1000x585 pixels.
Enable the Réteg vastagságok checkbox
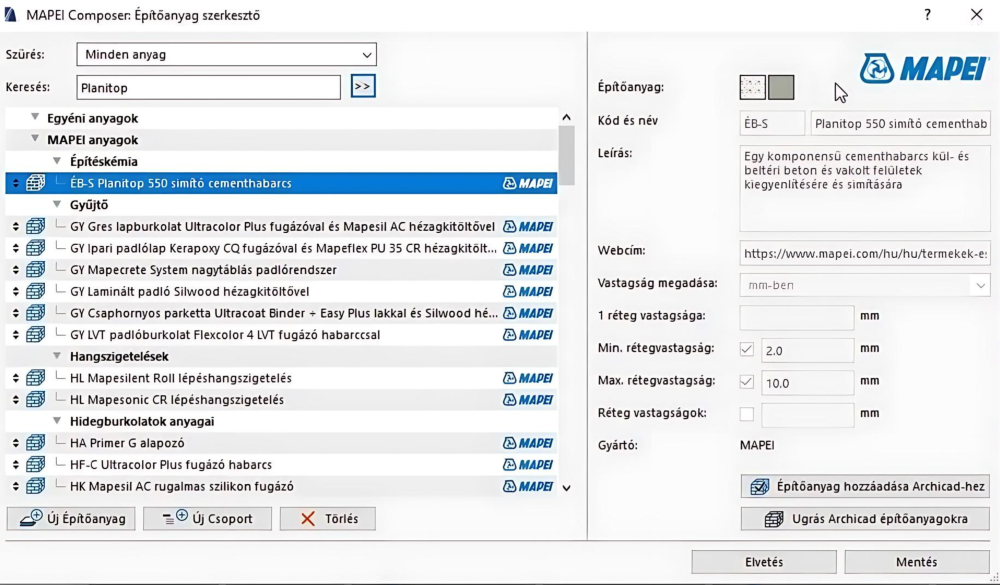pos(746,414)
